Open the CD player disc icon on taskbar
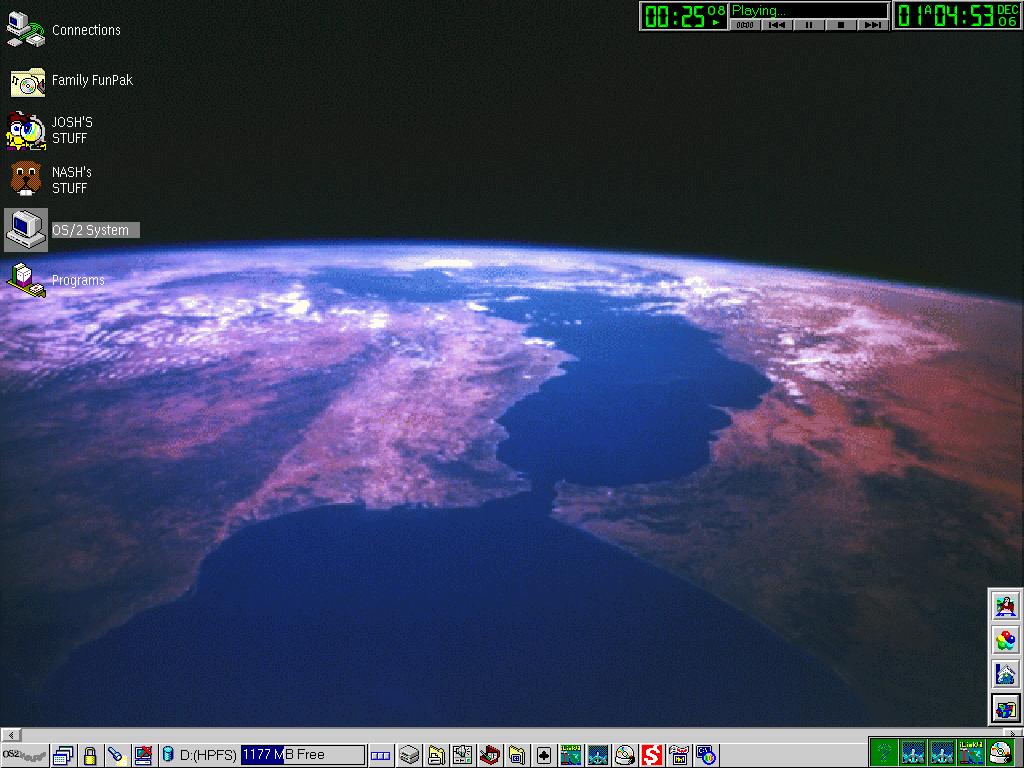The width and height of the screenshot is (1024, 768). (625, 756)
